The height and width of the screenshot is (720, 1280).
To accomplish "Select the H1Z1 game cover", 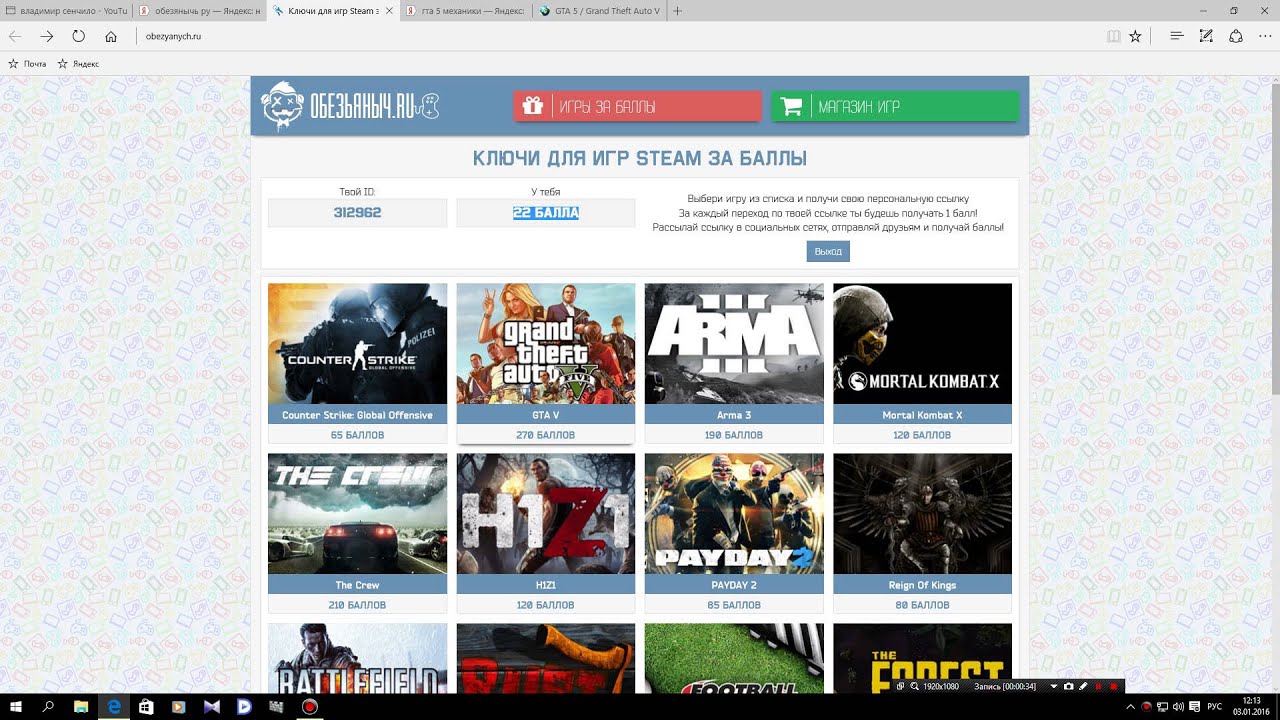I will (546, 514).
